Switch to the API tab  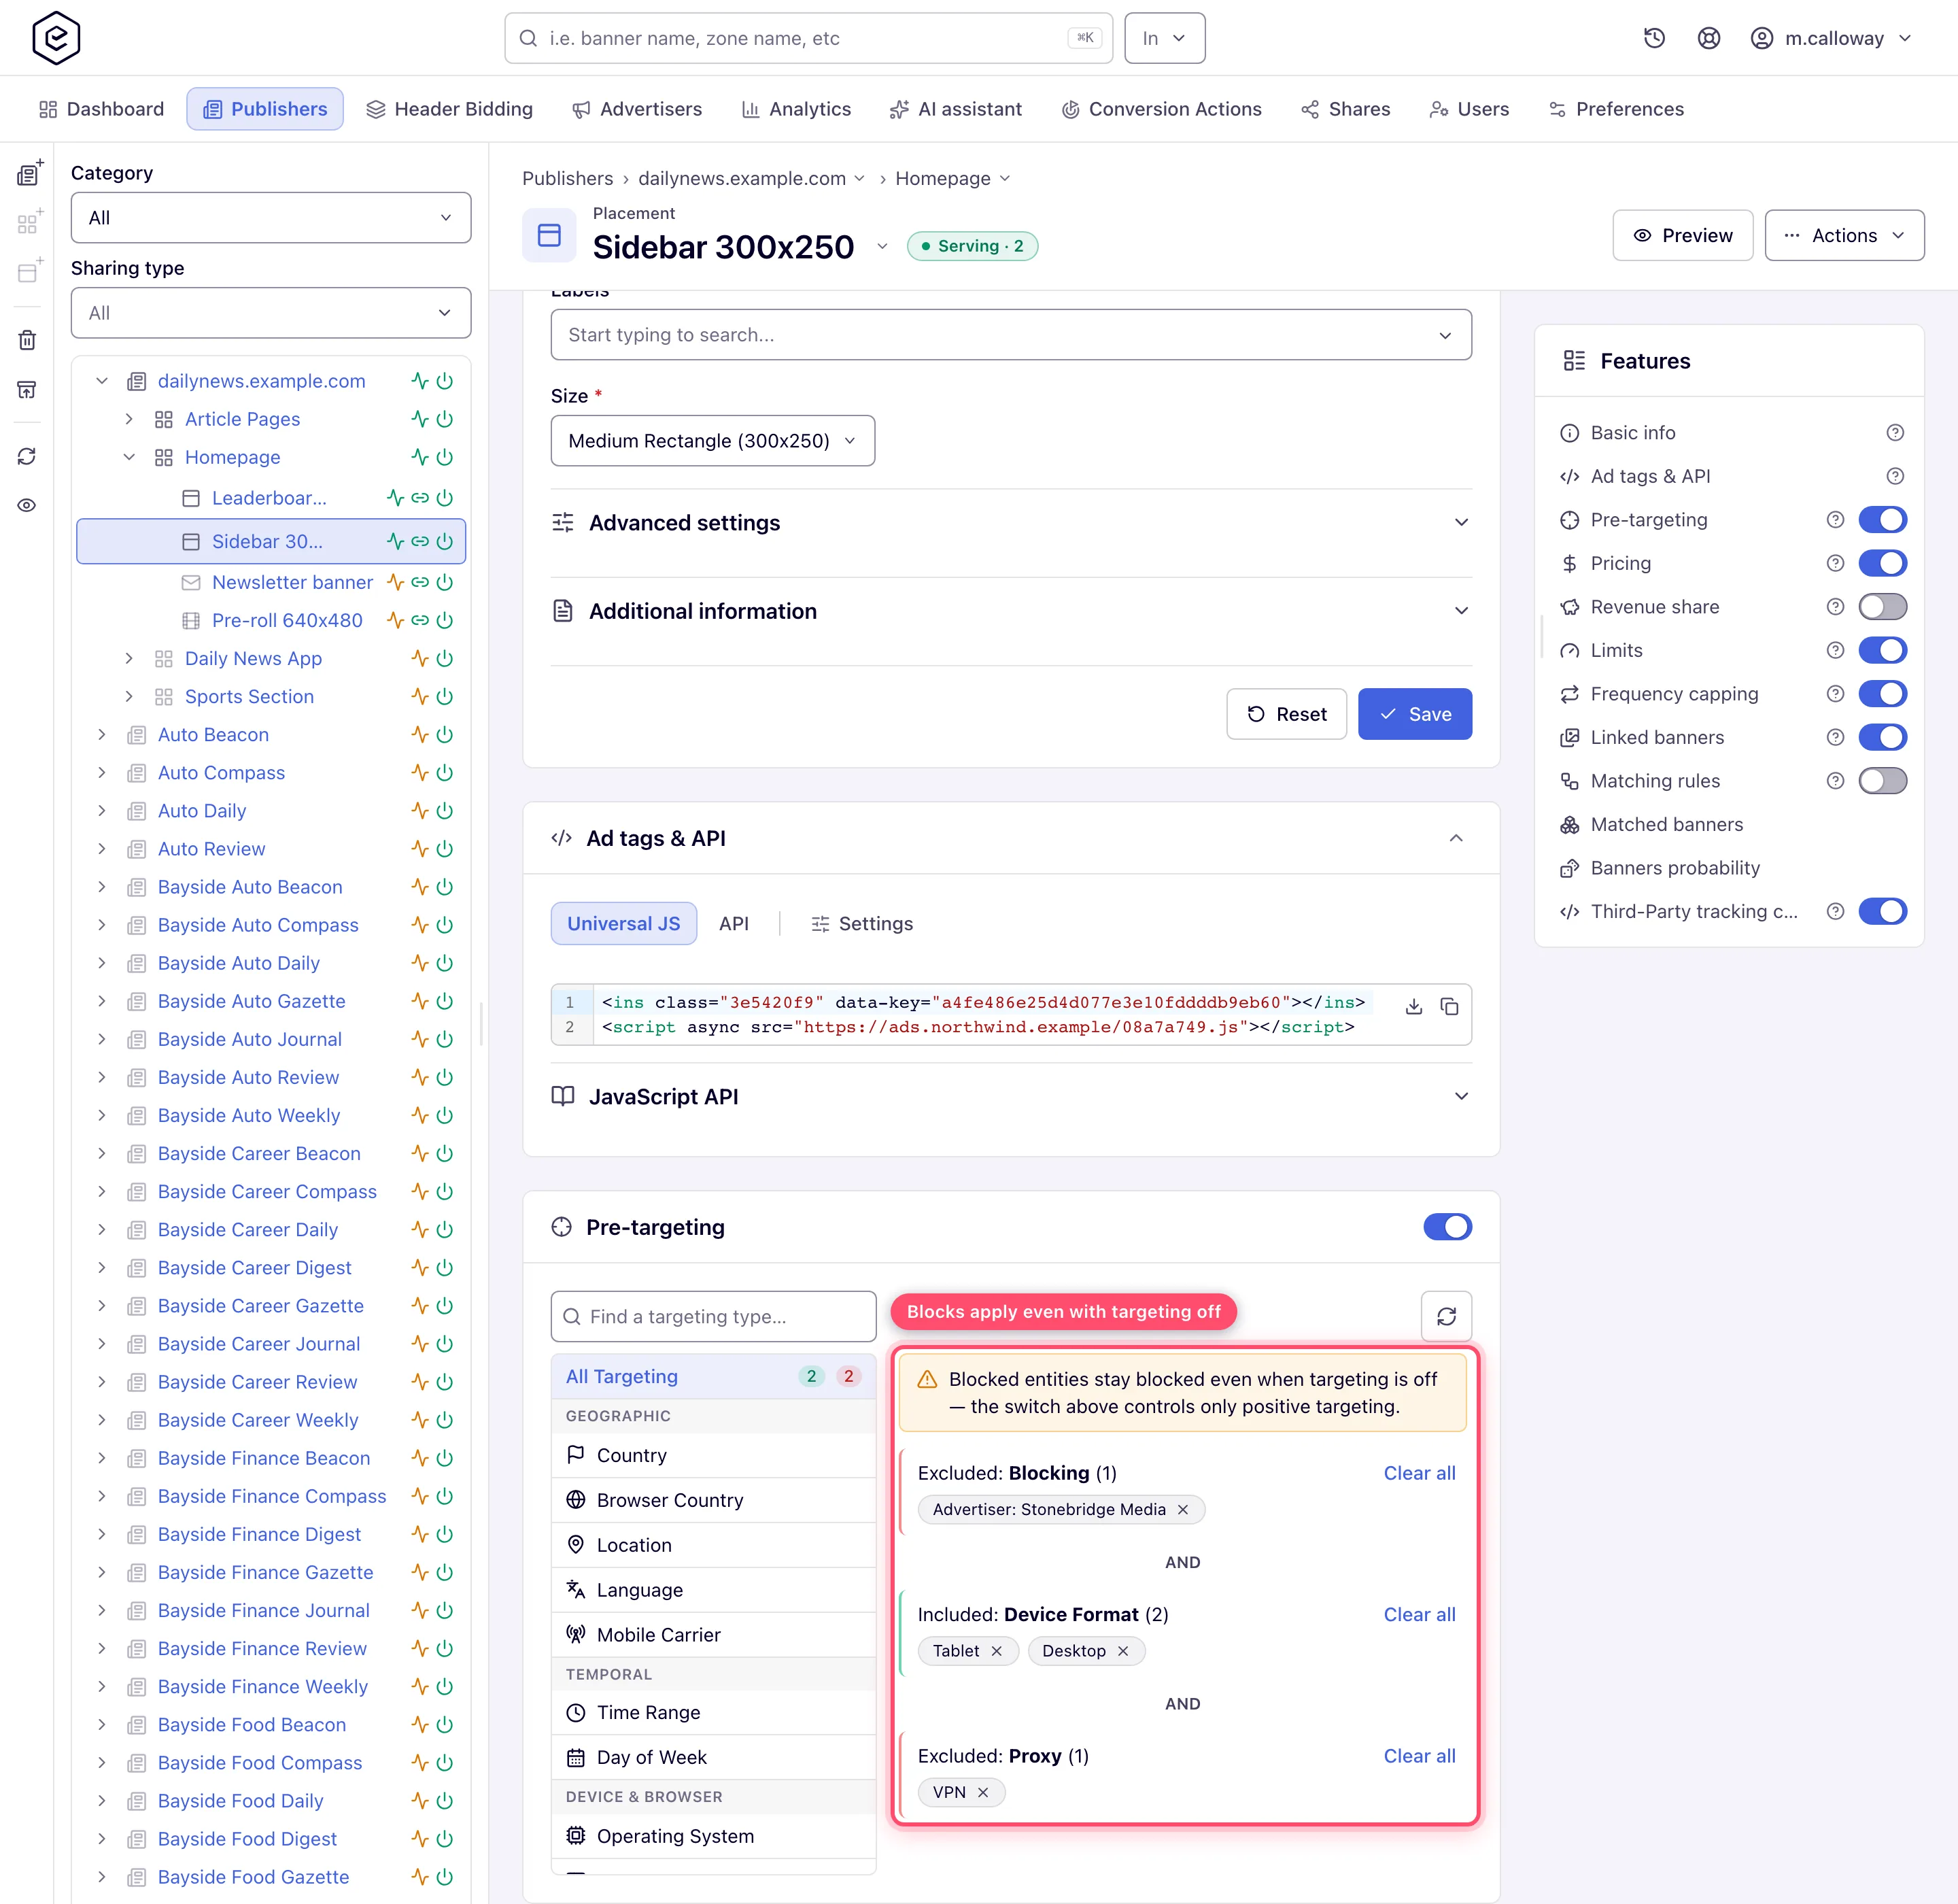(x=733, y=924)
